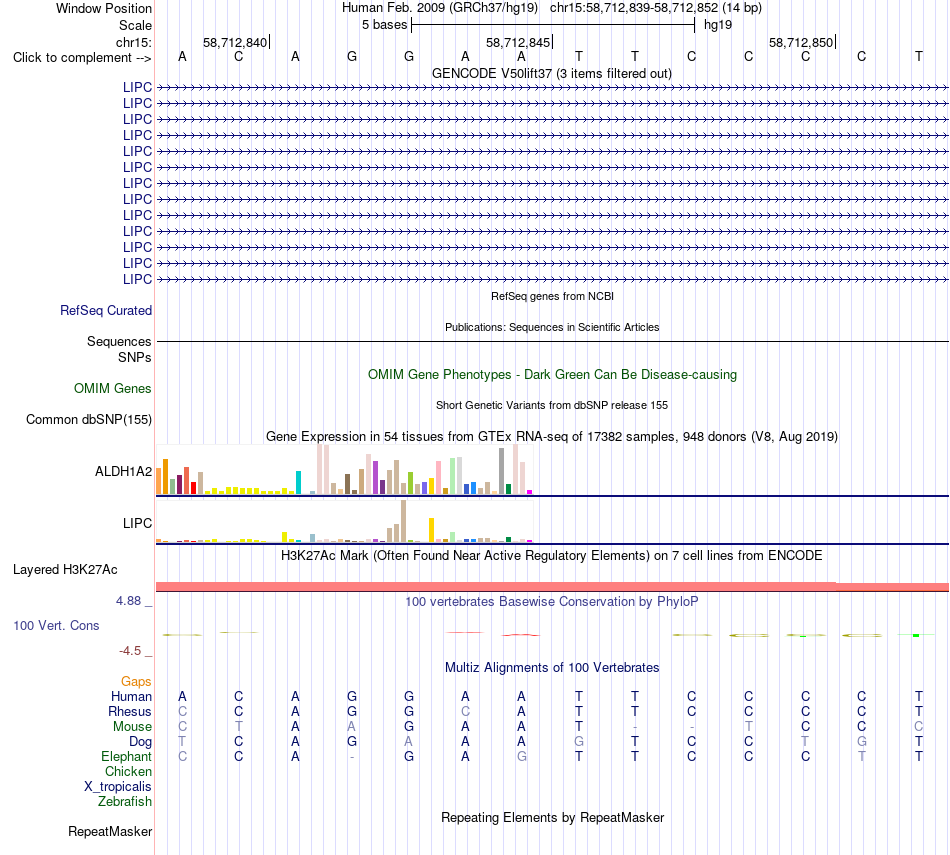This screenshot has width=950, height=855.
Task: Click the PhyloP upper limit value 4.88
Action: click(128, 600)
